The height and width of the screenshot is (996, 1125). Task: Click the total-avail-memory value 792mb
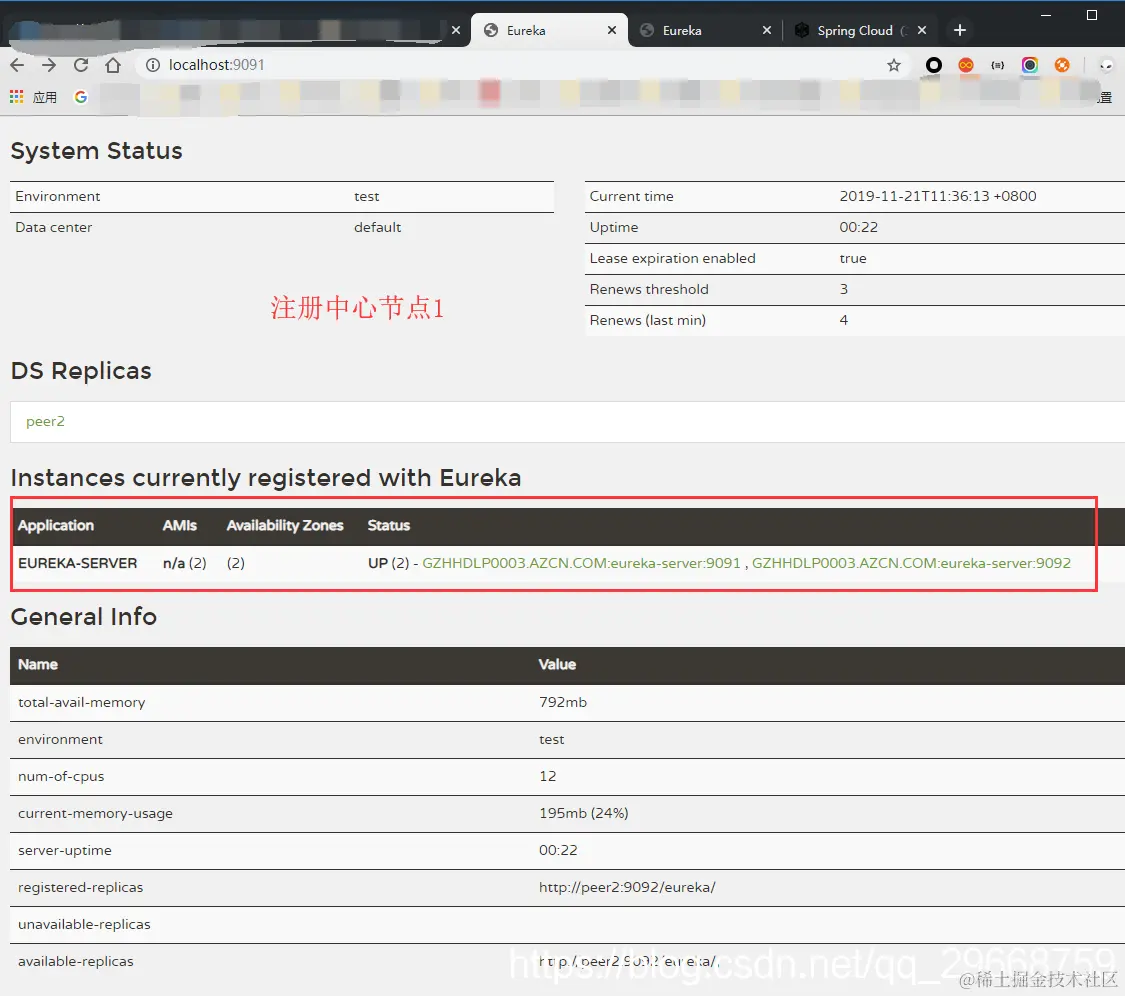point(563,703)
